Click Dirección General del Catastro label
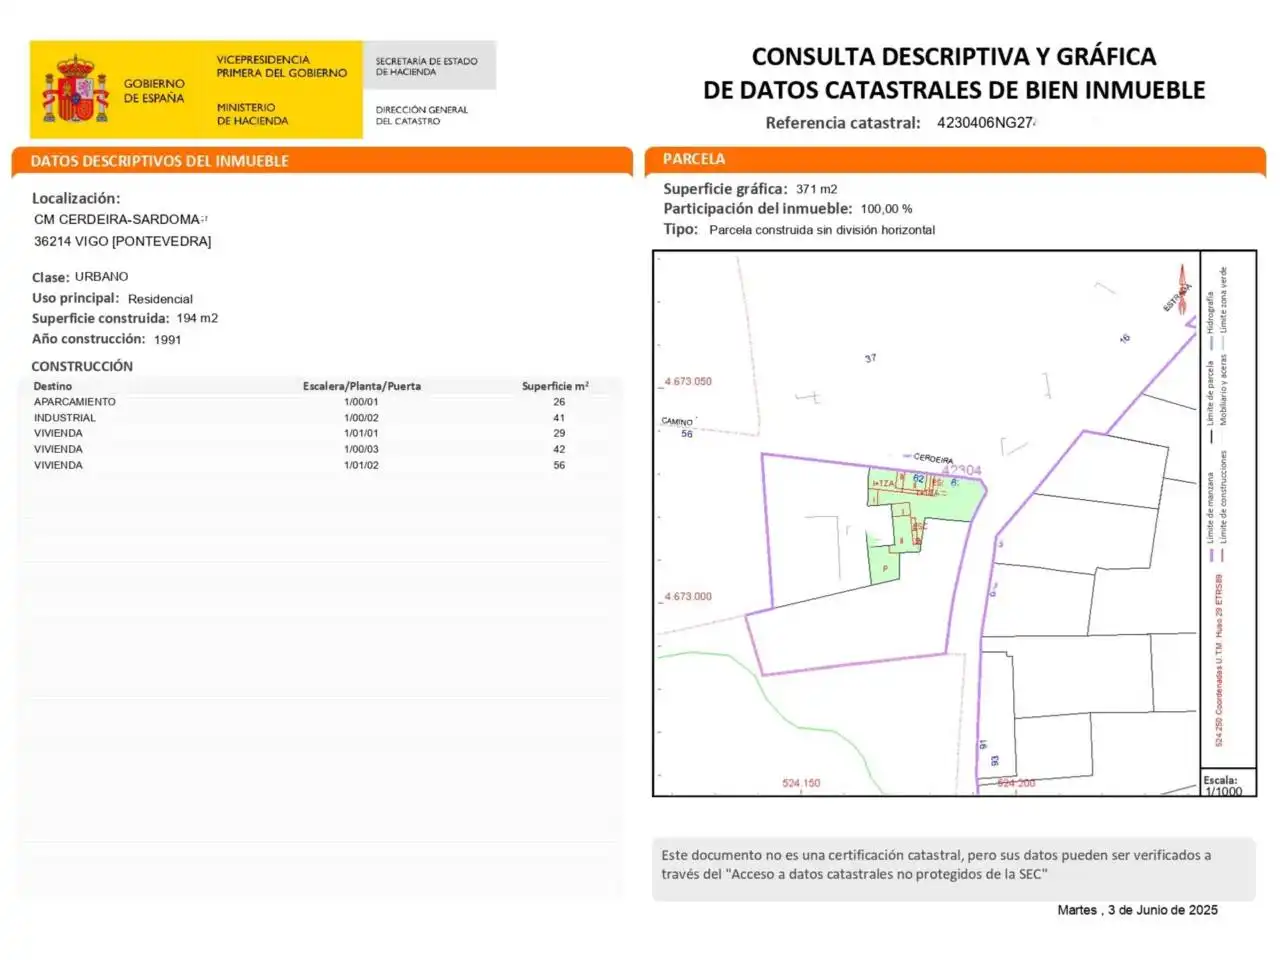This screenshot has height=960, width=1280. click(421, 115)
